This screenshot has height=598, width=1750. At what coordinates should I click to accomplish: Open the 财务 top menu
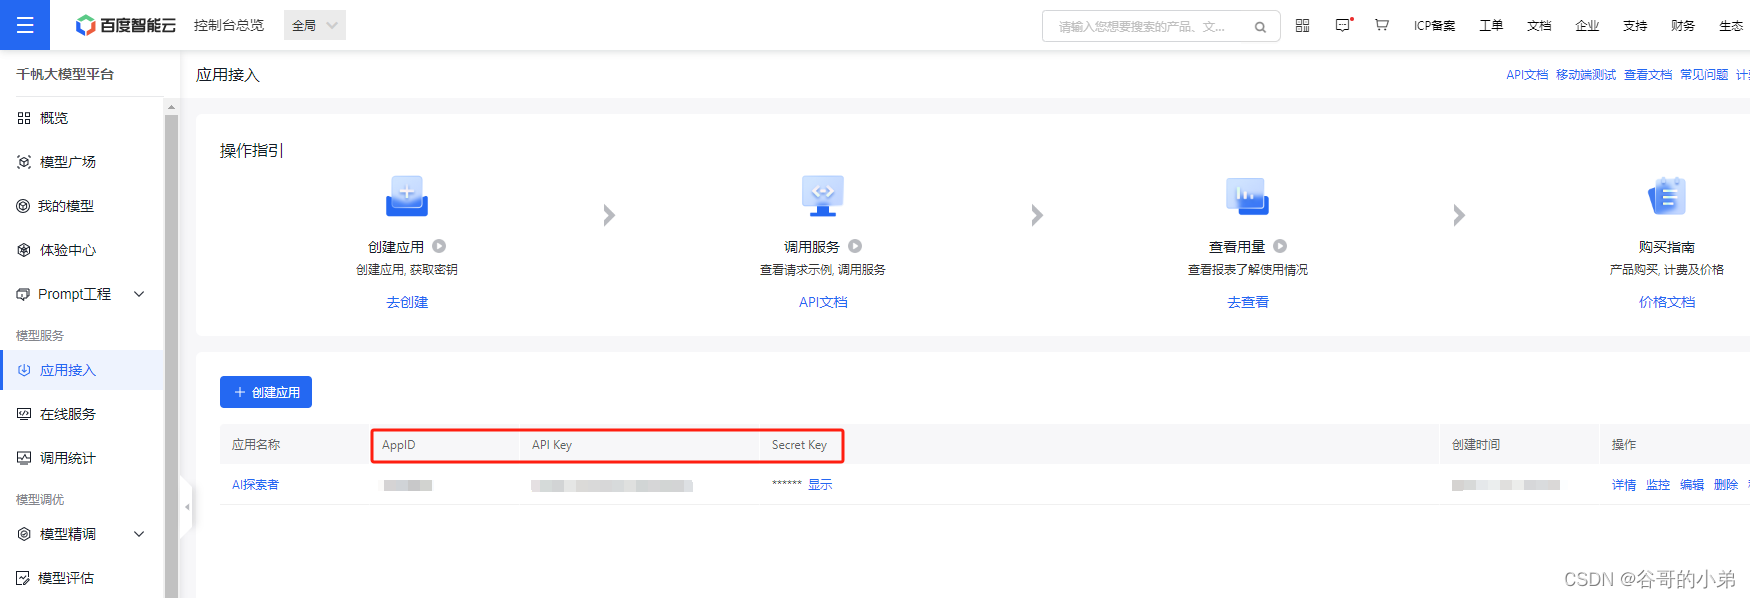point(1683,26)
